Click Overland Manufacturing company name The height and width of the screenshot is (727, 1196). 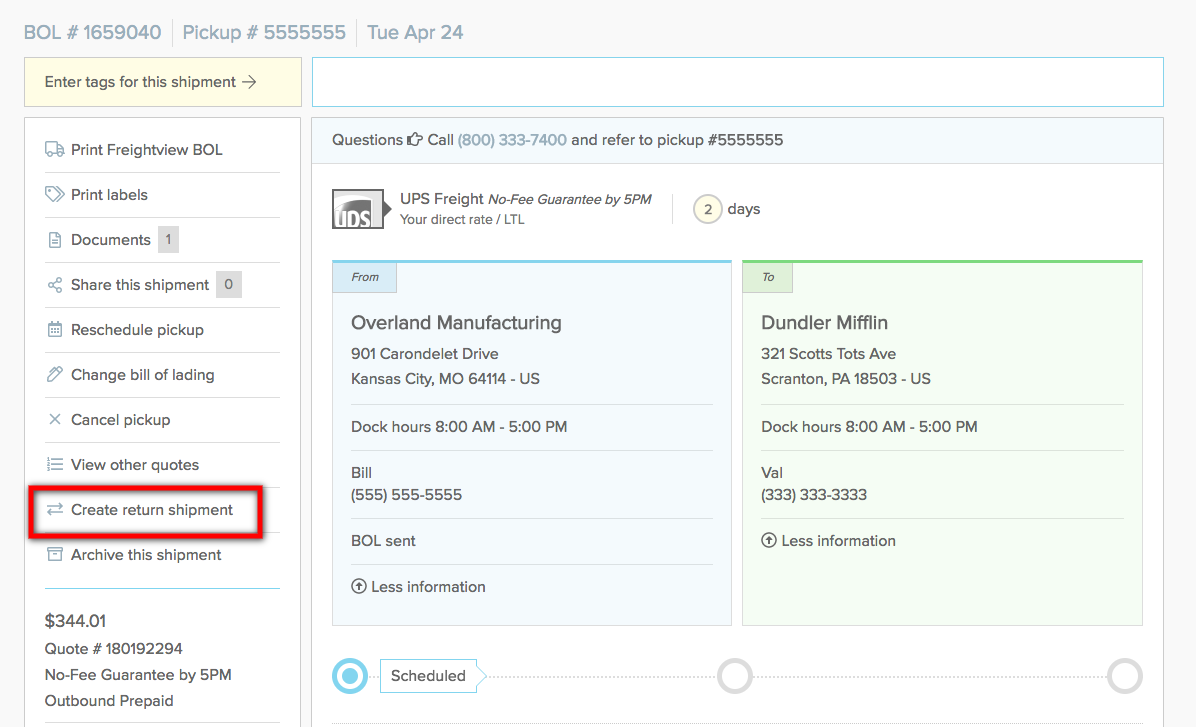click(x=456, y=323)
